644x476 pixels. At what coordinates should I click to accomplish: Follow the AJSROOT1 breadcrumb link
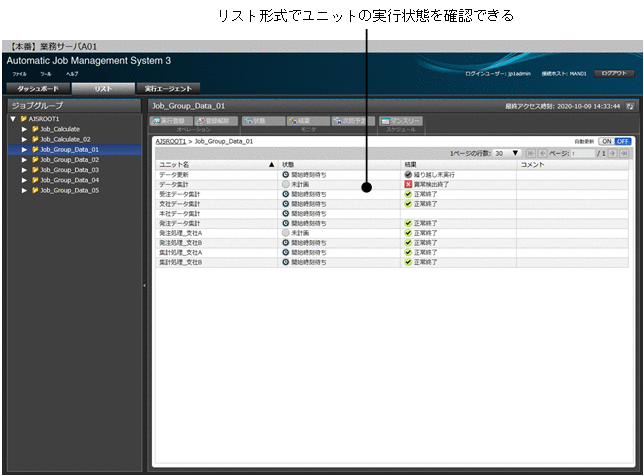[x=171, y=142]
